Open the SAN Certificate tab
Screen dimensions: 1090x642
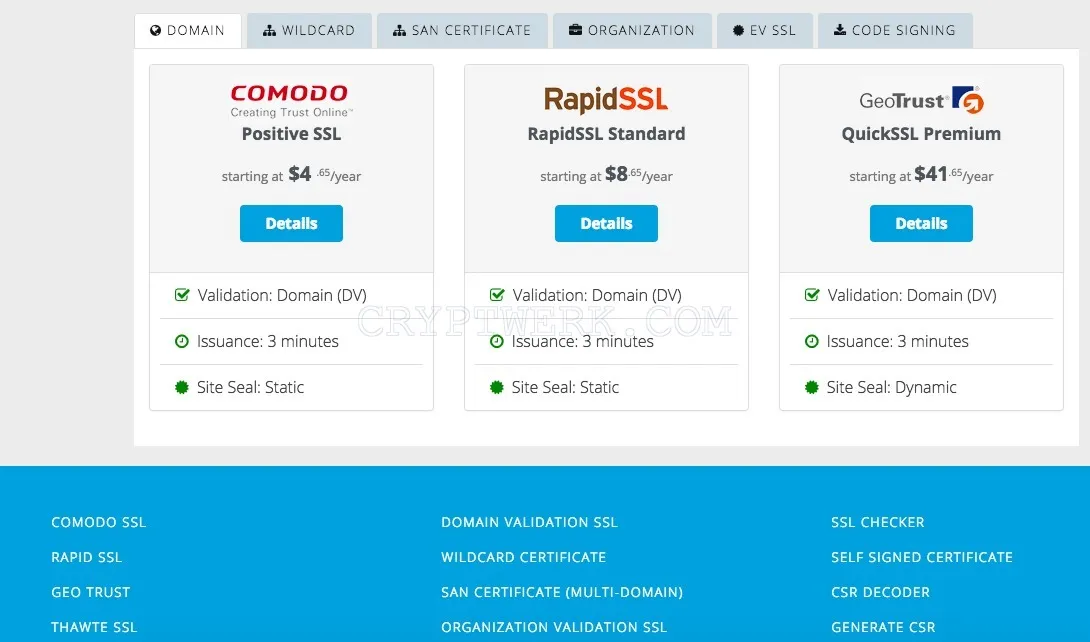point(462,31)
